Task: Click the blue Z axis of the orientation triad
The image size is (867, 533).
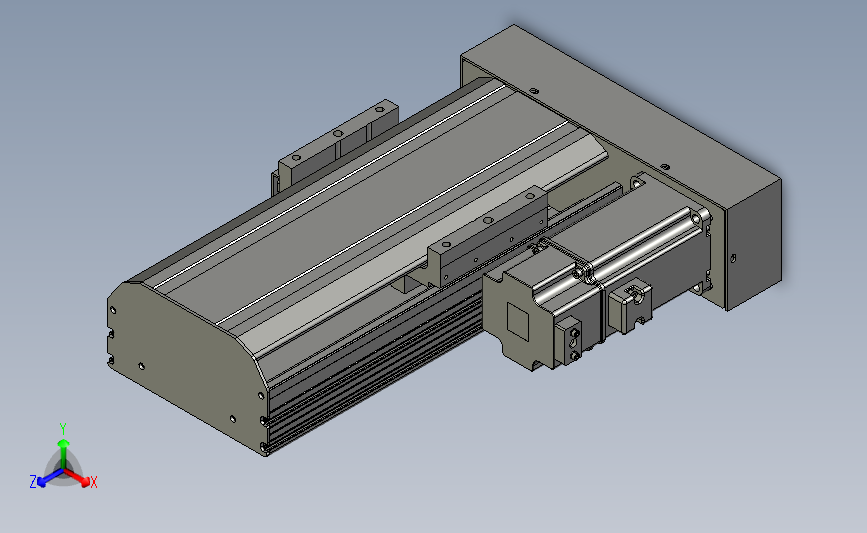Action: pyautogui.click(x=50, y=478)
